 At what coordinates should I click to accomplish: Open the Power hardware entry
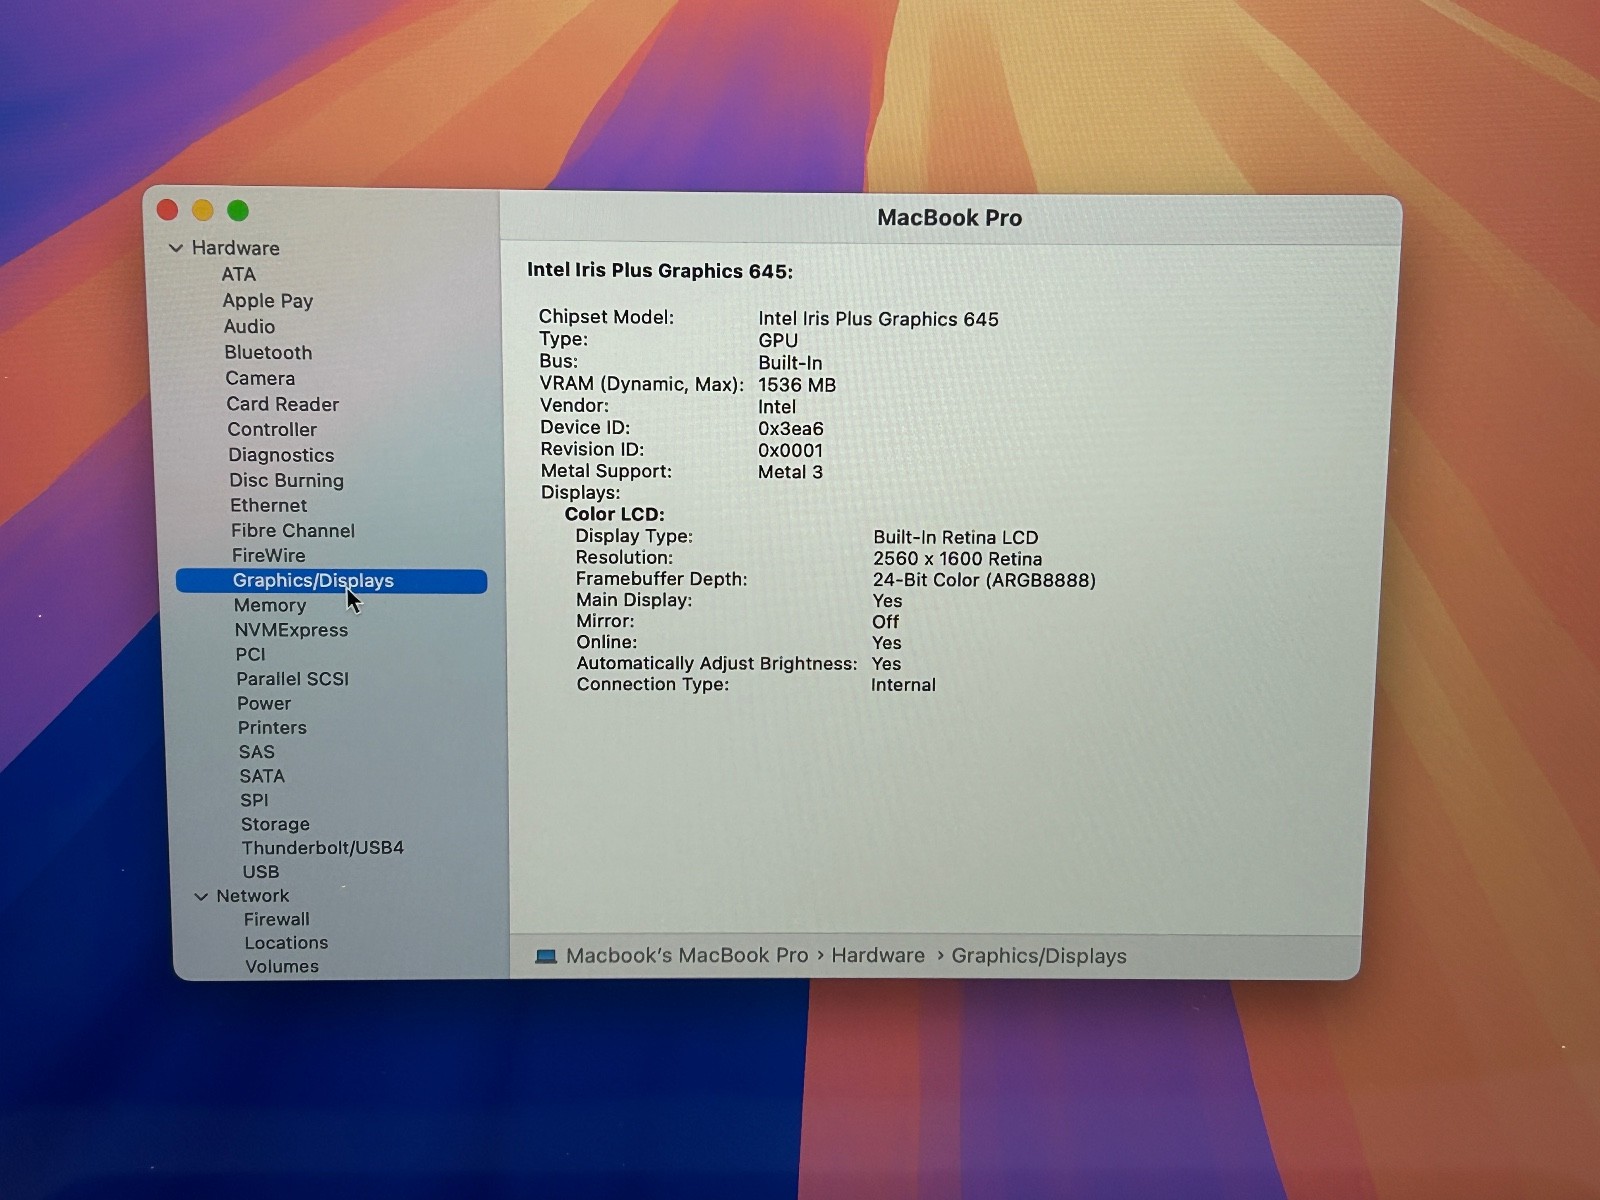(x=264, y=703)
